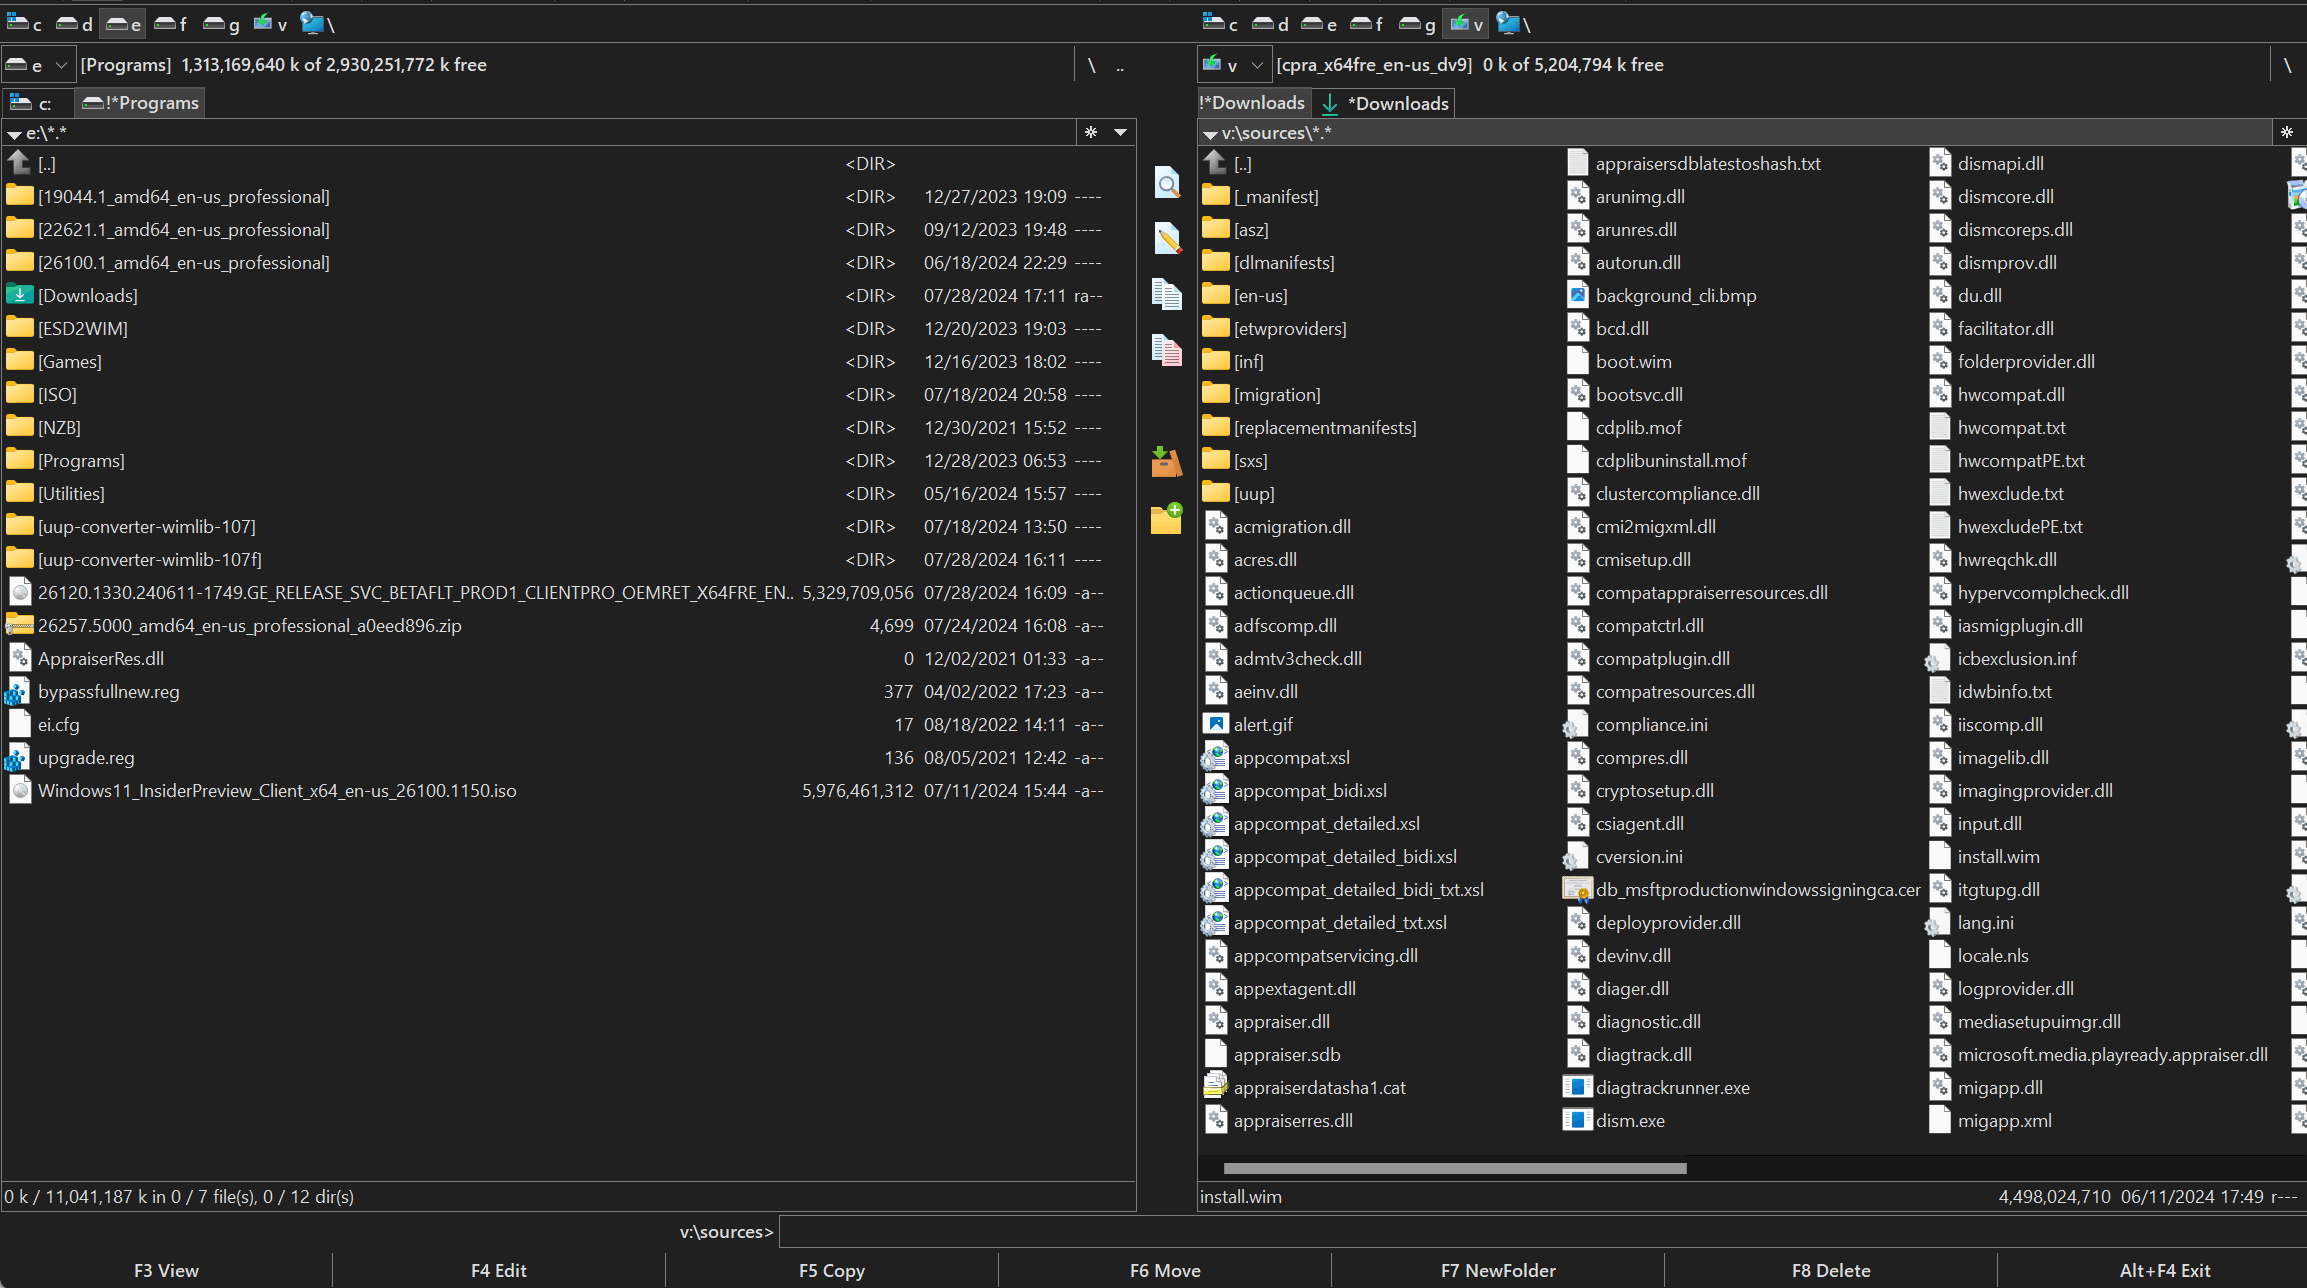Click the Copy files icon in middle toolbar

(x=1166, y=294)
